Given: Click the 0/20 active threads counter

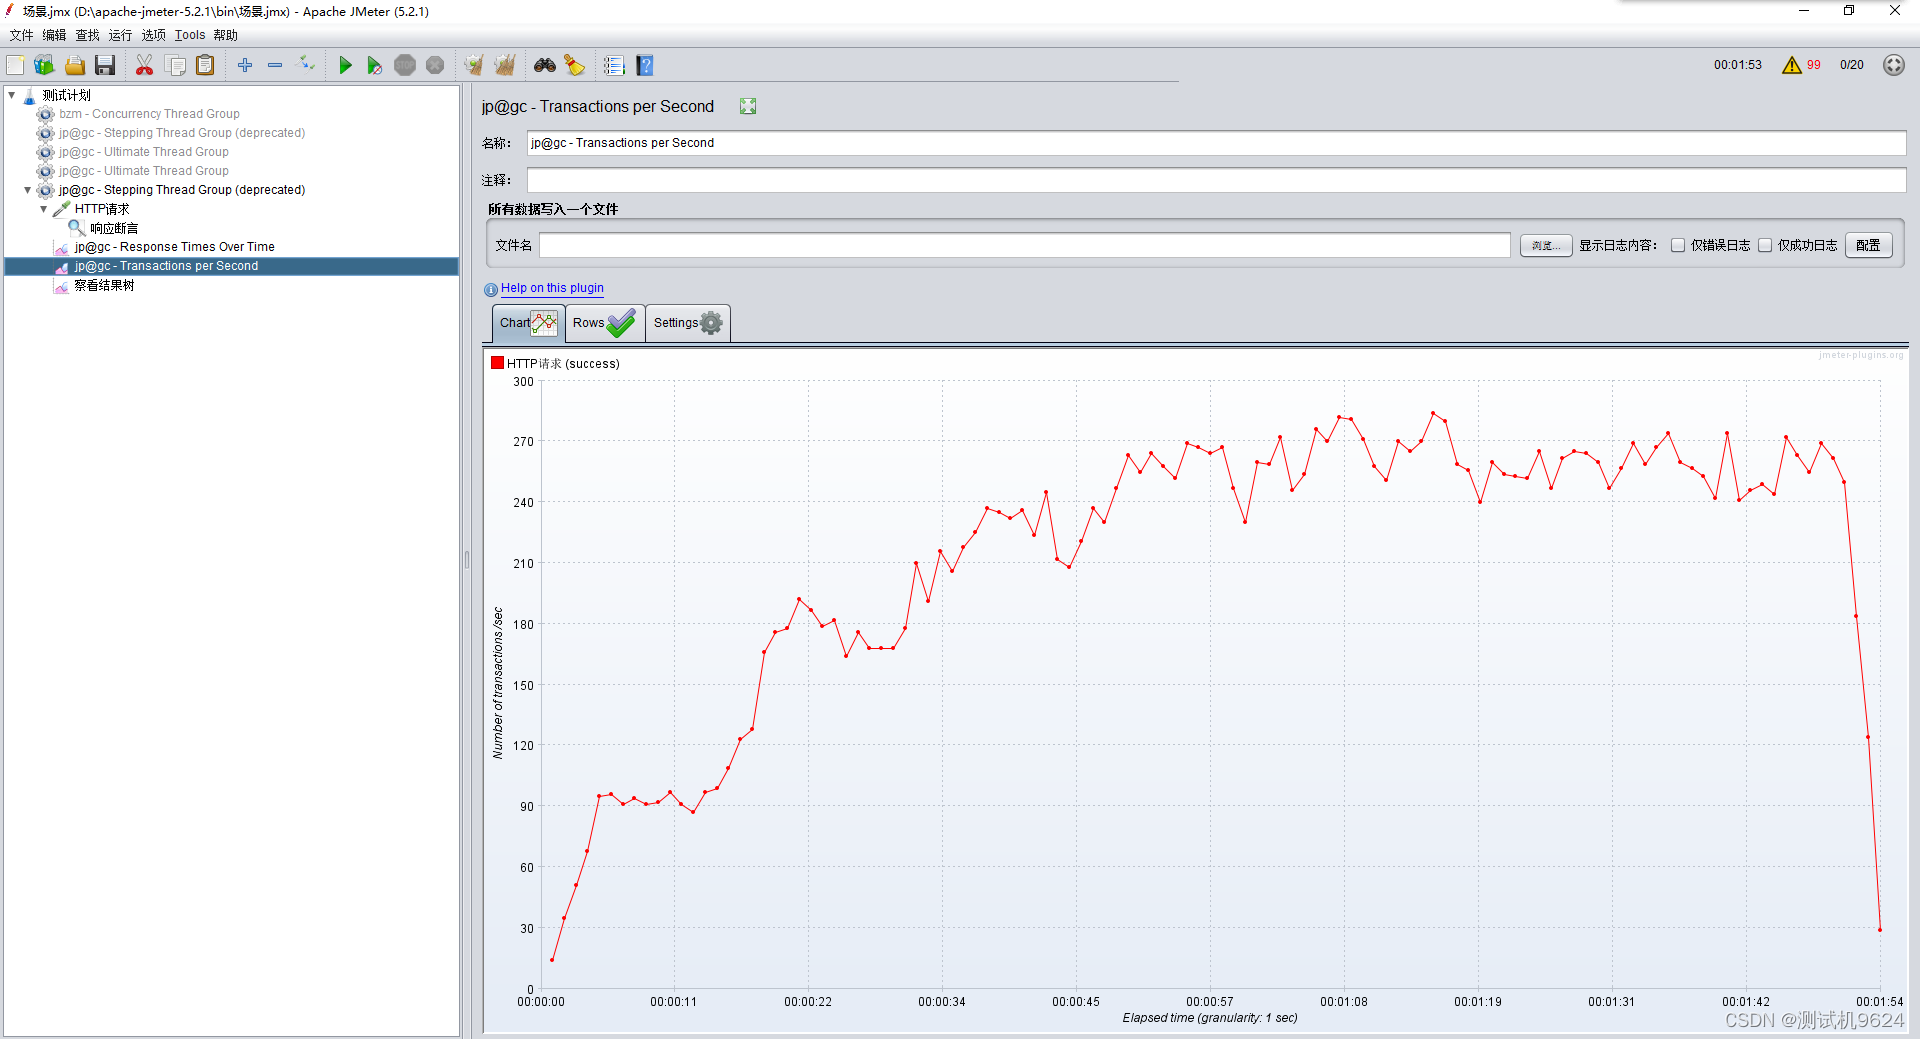Looking at the screenshot, I should [x=1851, y=65].
